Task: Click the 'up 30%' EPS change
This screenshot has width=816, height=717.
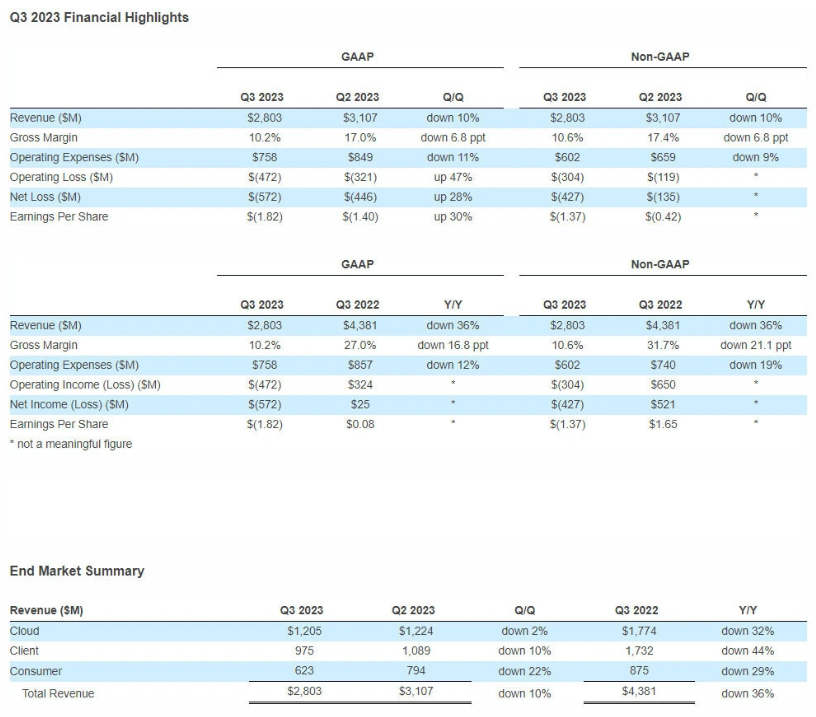Action: click(x=453, y=216)
